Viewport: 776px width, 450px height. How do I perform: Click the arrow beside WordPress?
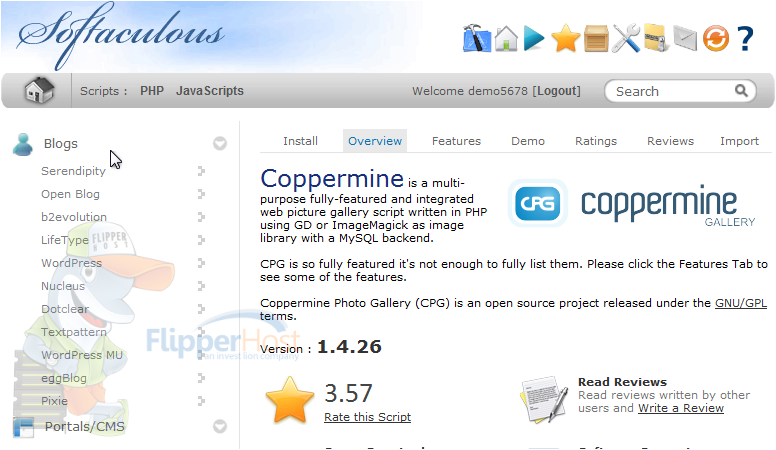(x=201, y=263)
